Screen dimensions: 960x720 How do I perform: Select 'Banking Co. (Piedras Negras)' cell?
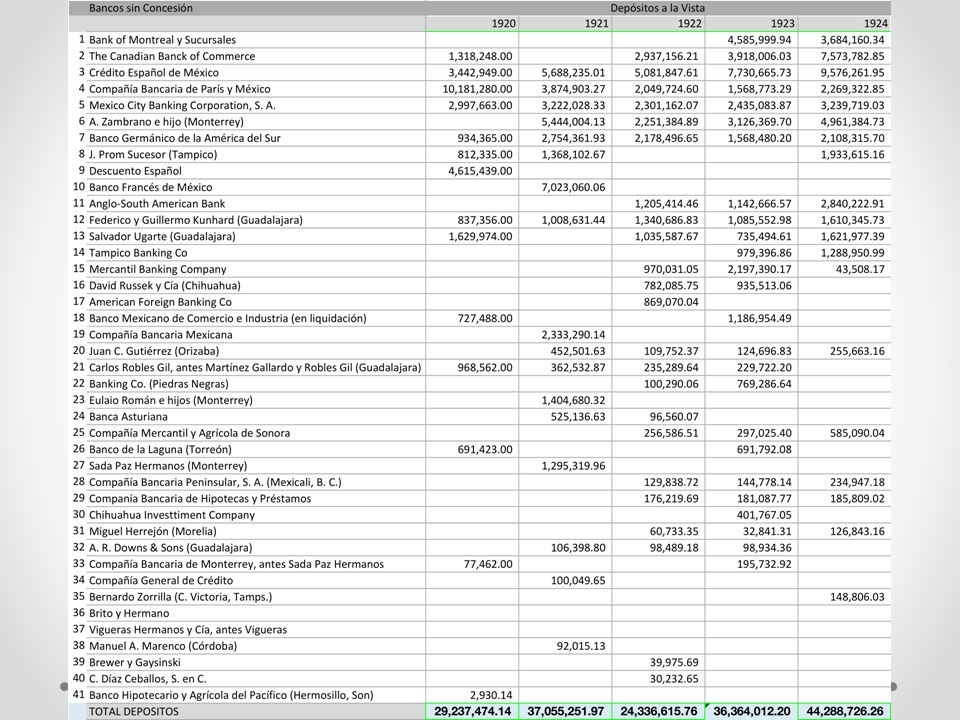click(x=256, y=384)
